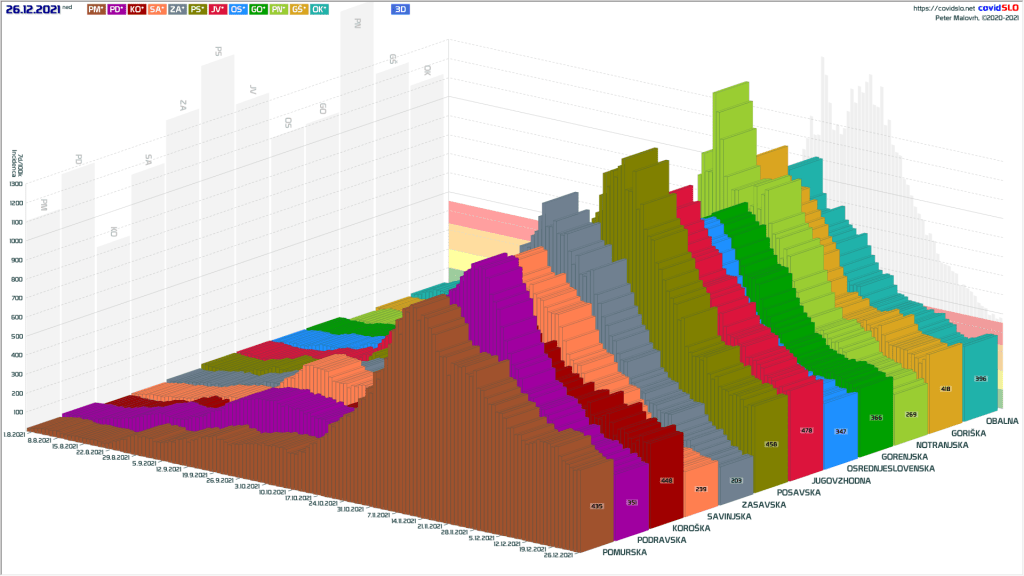Switch view with the 3D button
The height and width of the screenshot is (576, 1024).
400,9
